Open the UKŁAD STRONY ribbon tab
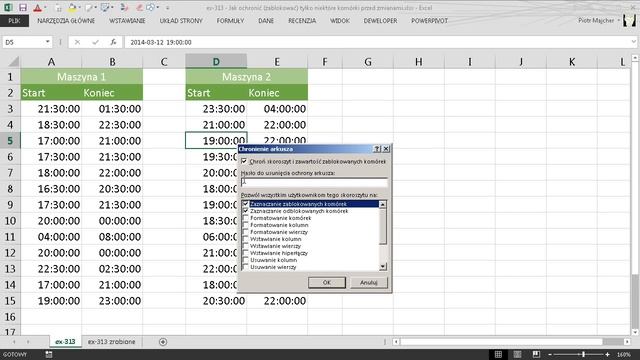 point(181,20)
